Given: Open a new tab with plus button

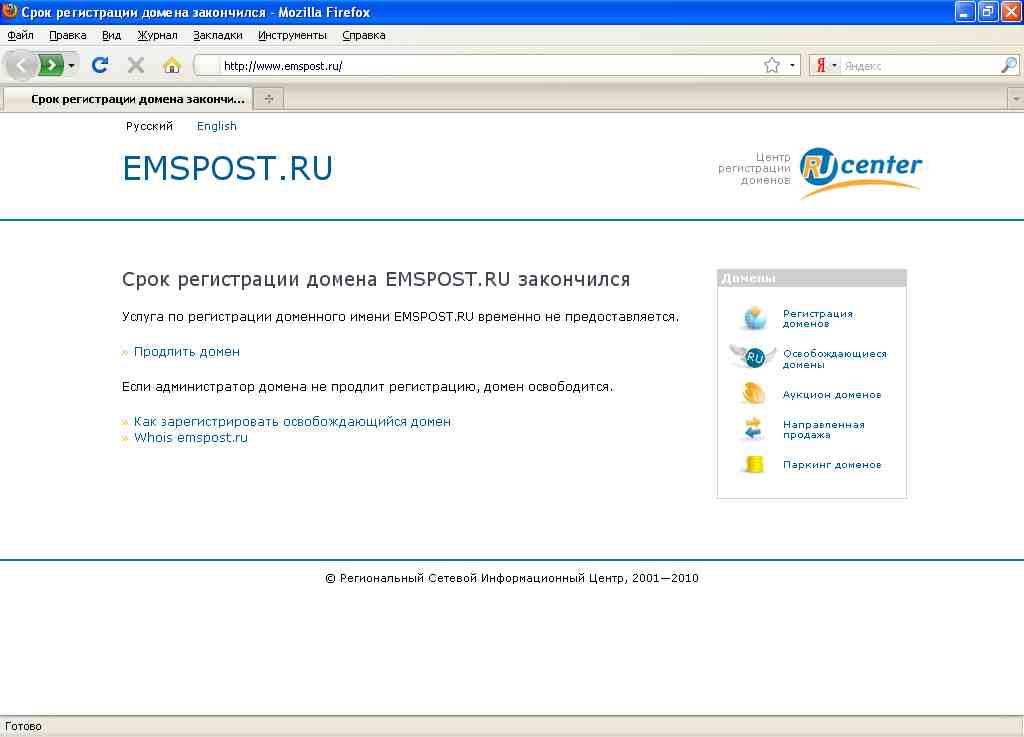Looking at the screenshot, I should (268, 99).
